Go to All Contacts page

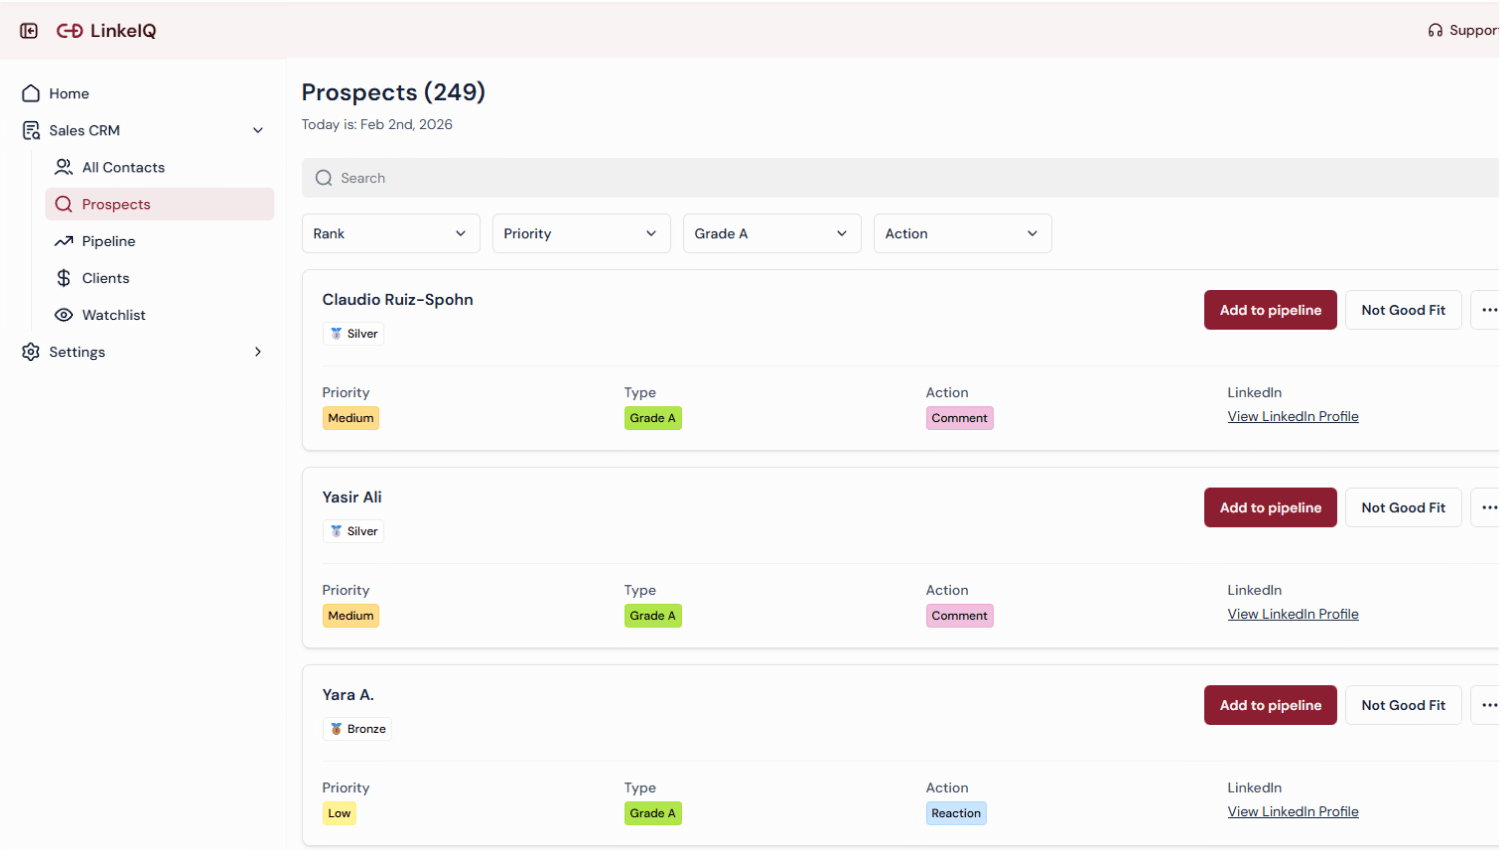point(123,168)
